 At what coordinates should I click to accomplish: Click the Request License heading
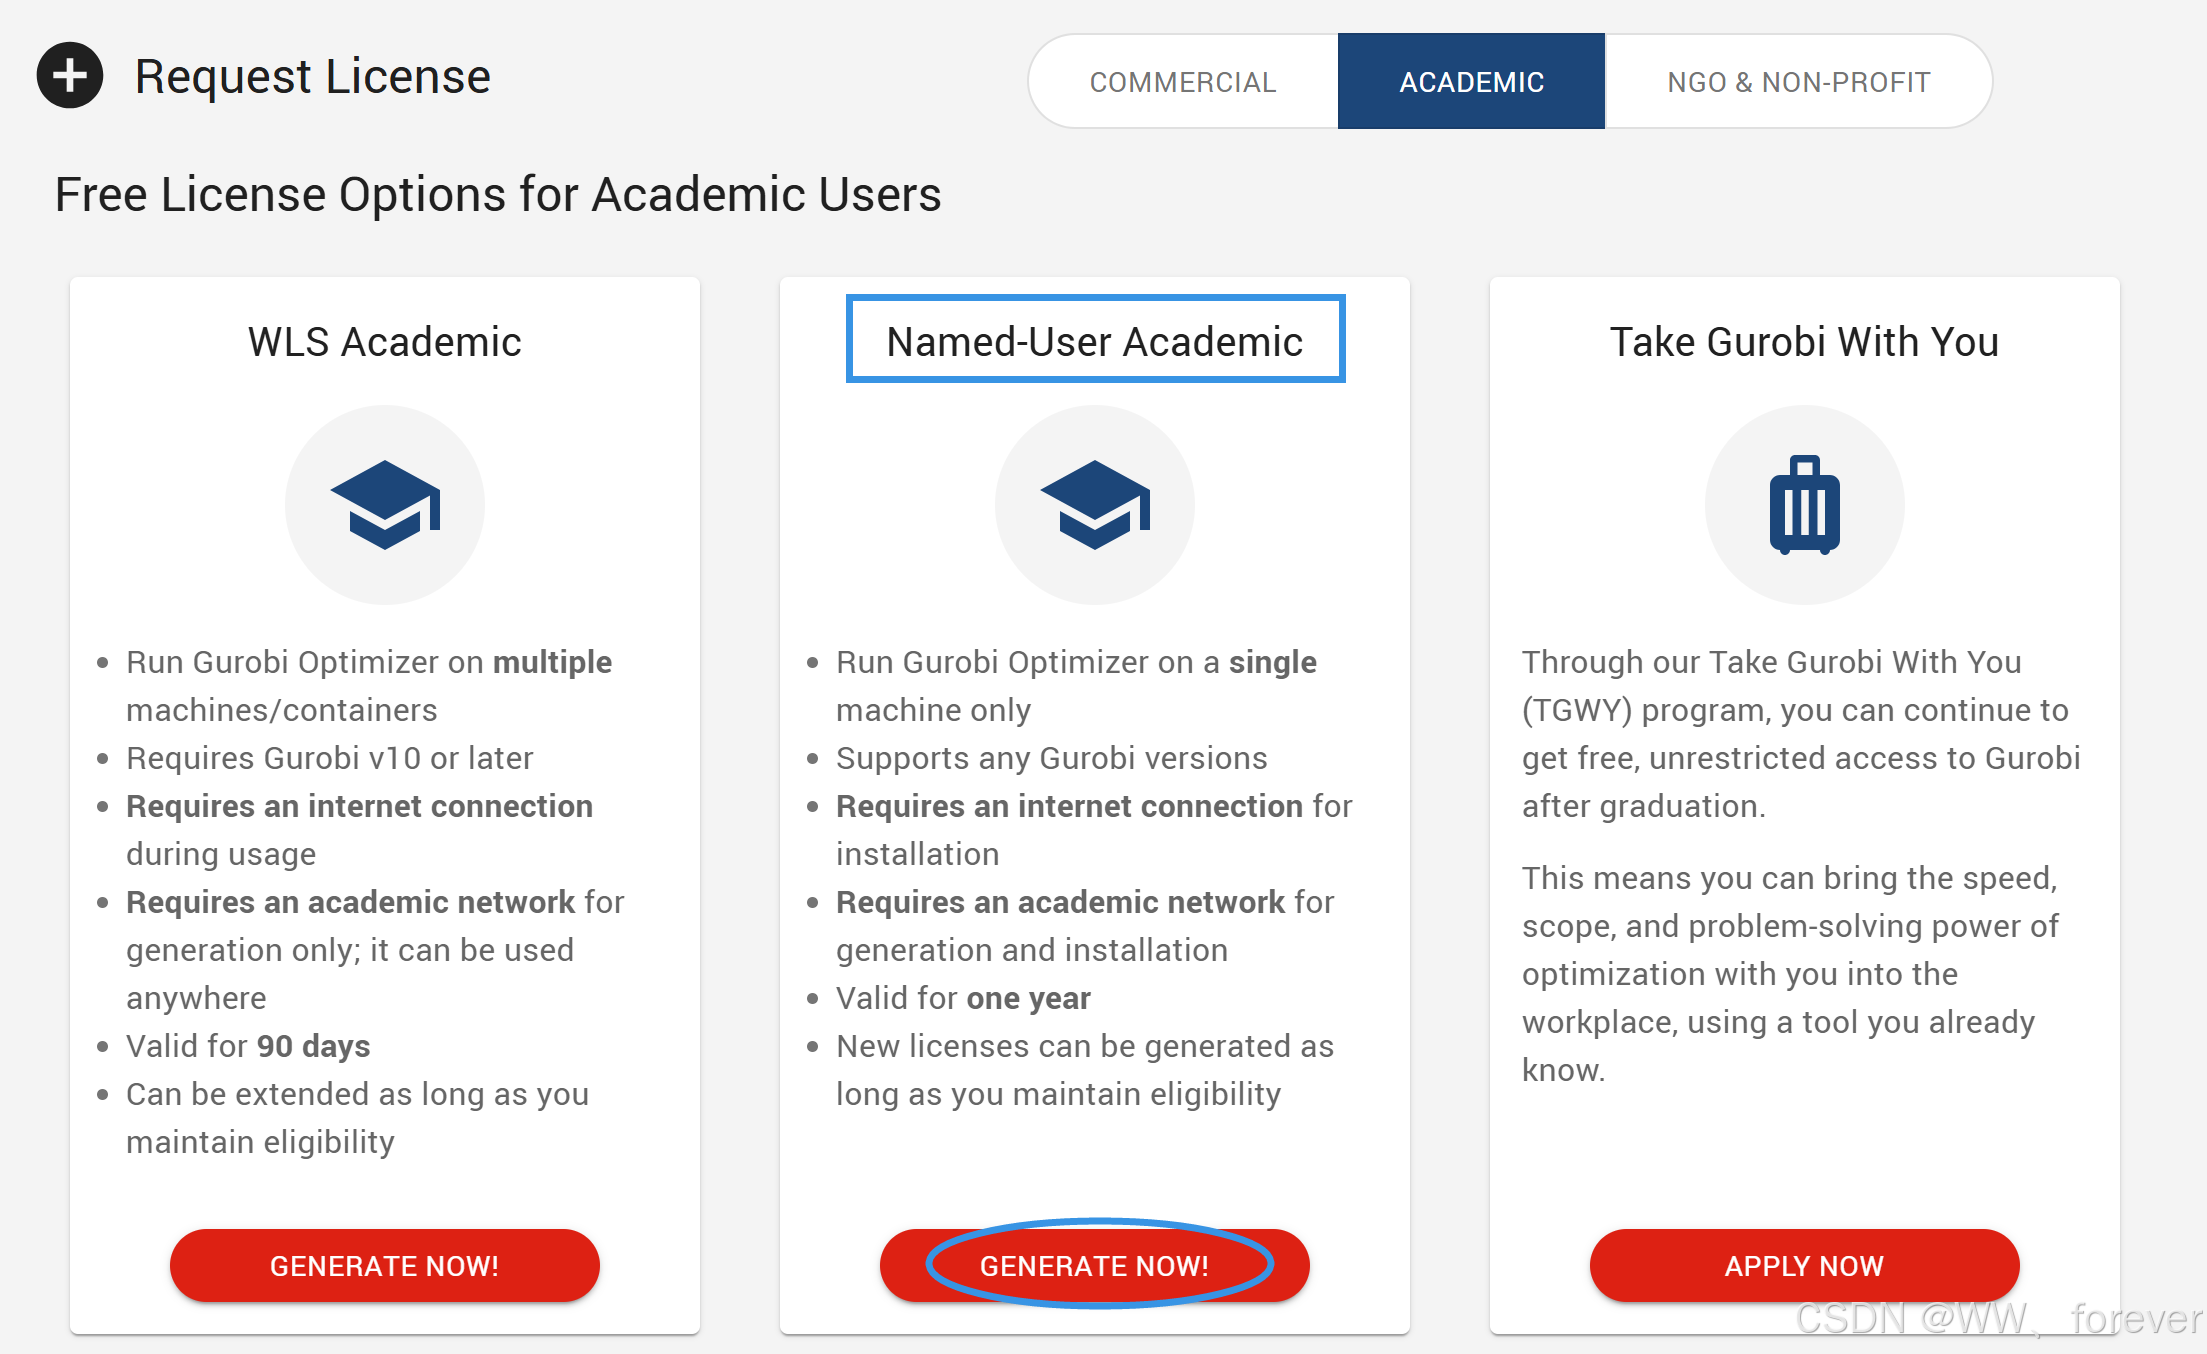click(313, 76)
